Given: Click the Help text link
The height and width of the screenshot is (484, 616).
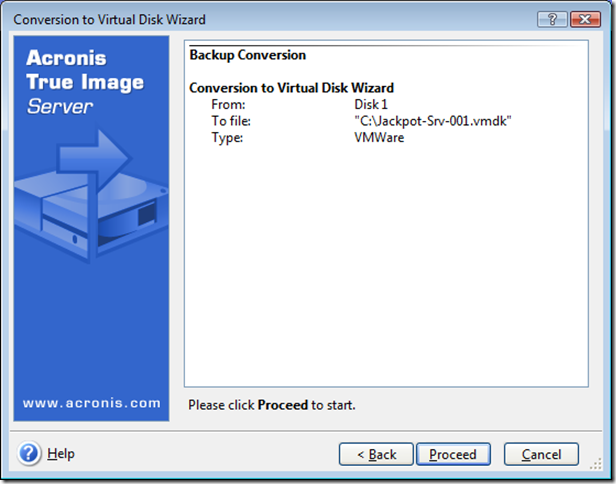Looking at the screenshot, I should pos(61,453).
